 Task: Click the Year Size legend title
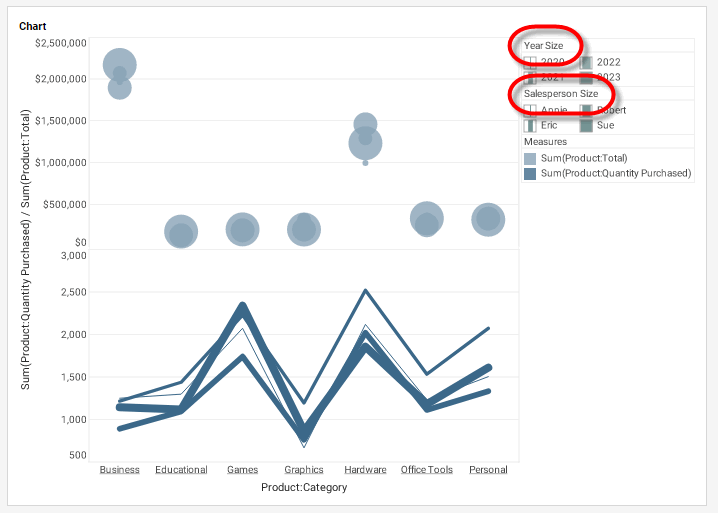pyautogui.click(x=544, y=46)
